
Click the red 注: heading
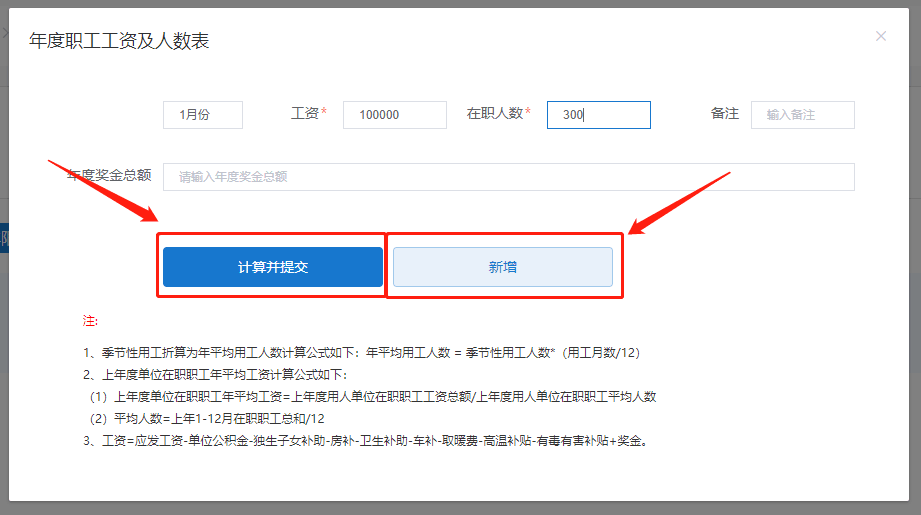90,321
